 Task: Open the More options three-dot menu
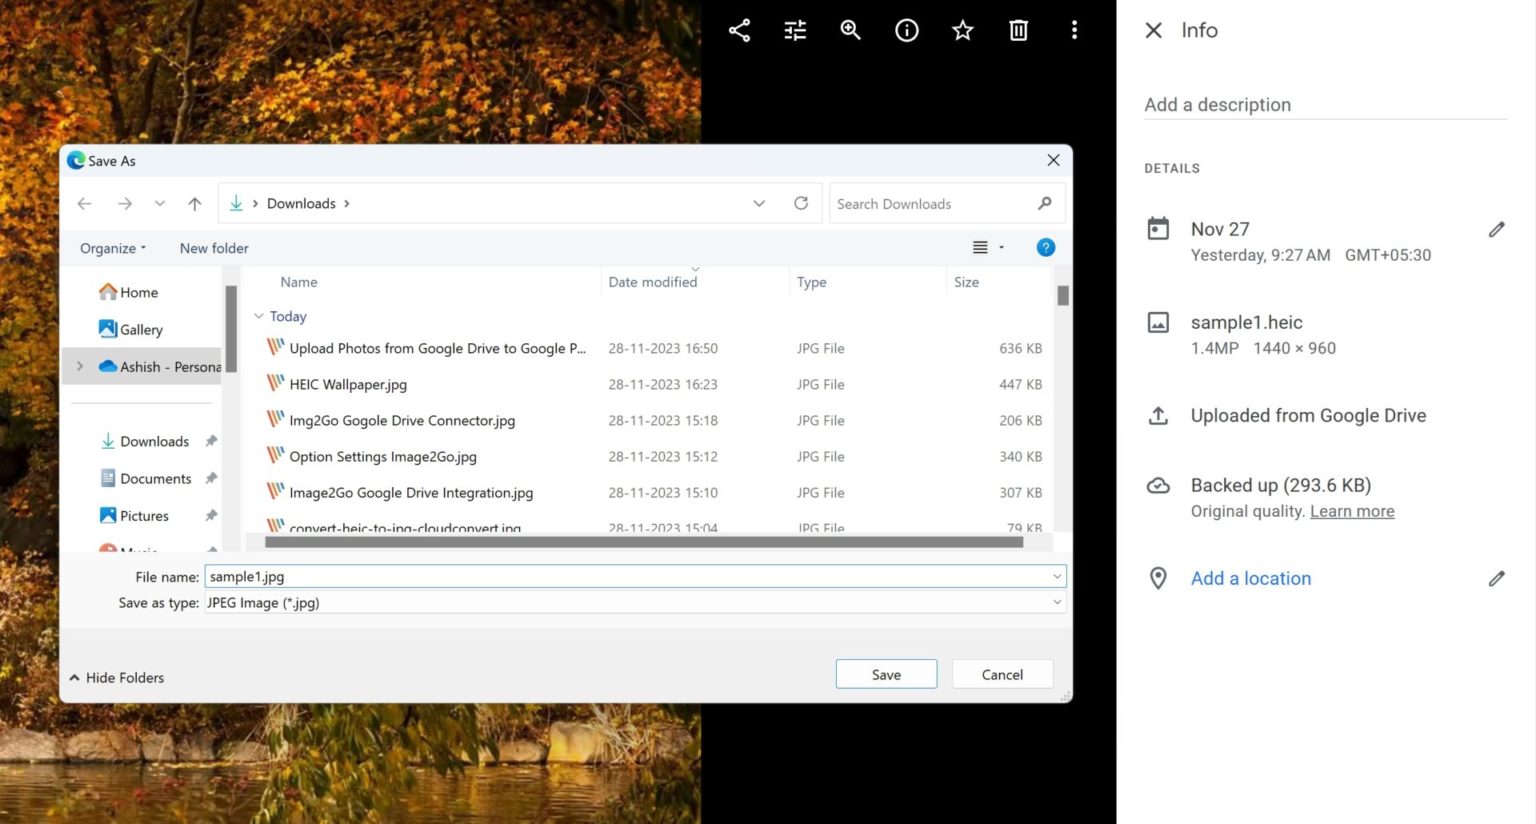[x=1074, y=30]
